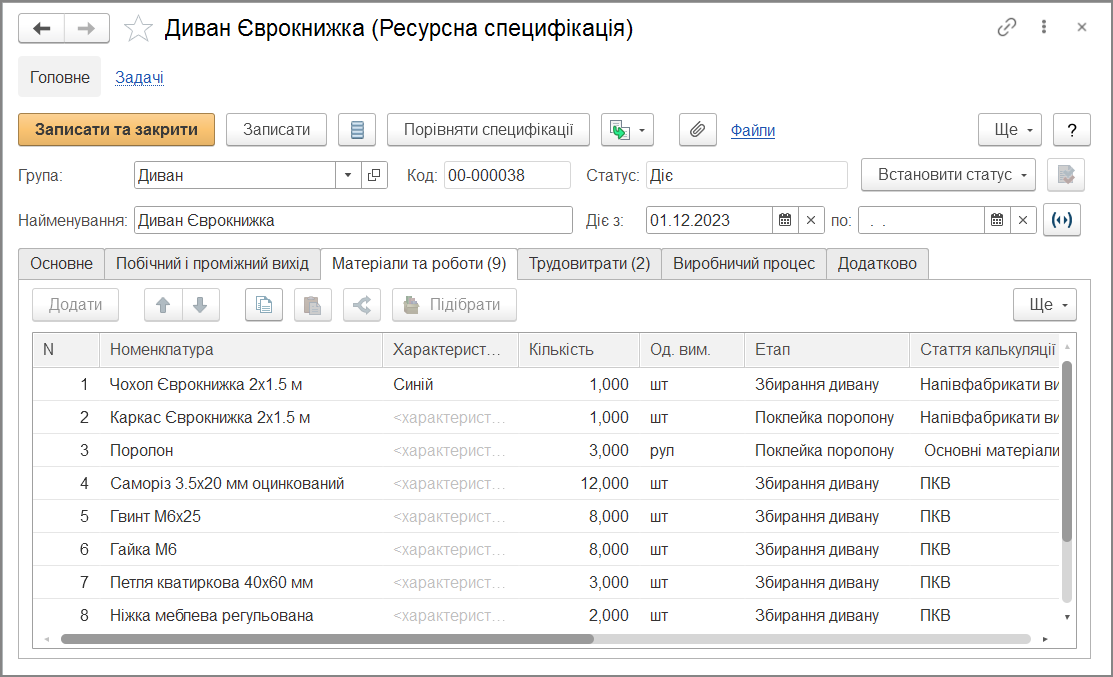Open the create-based-on dropdown with the green icon
The height and width of the screenshot is (677, 1113).
pyautogui.click(x=627, y=130)
